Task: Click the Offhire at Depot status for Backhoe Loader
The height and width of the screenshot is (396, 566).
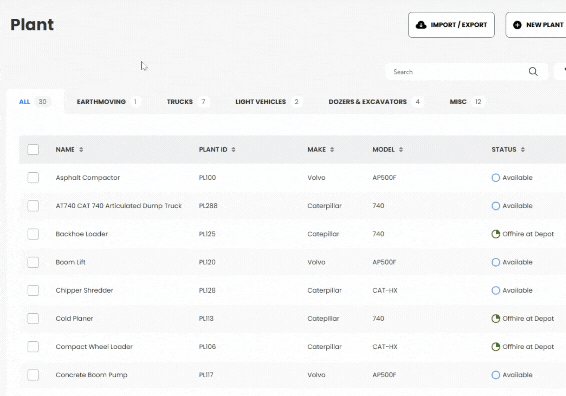Action: click(x=528, y=234)
